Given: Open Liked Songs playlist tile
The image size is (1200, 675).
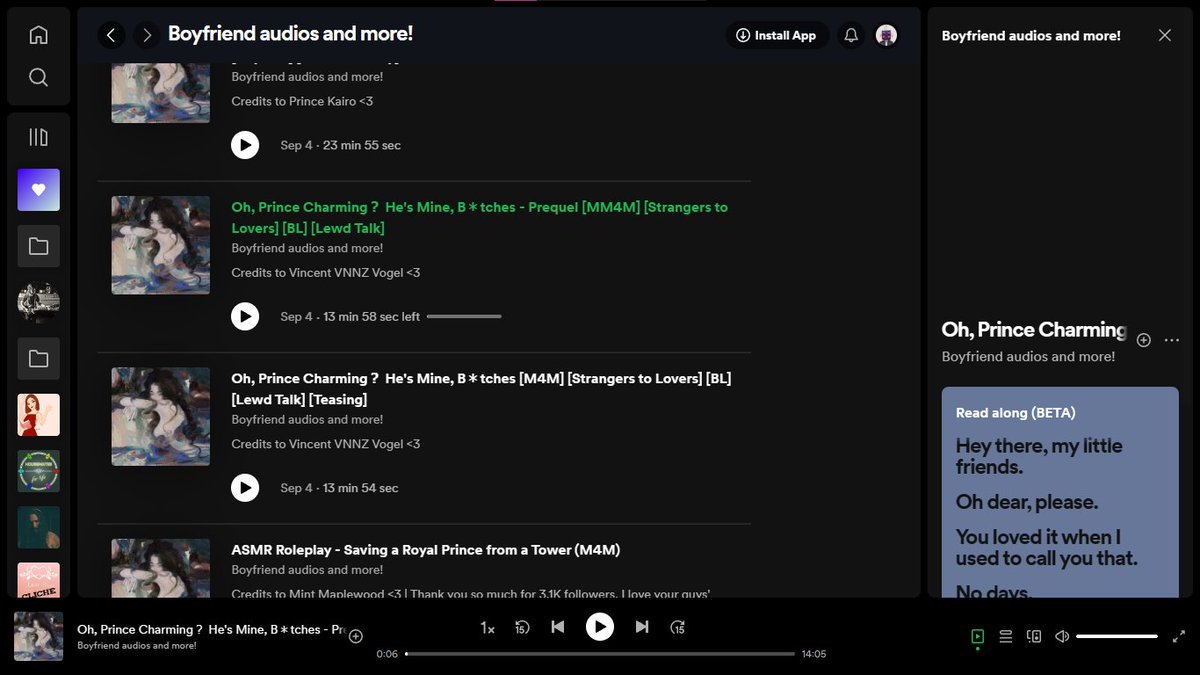Looking at the screenshot, I should point(38,190).
